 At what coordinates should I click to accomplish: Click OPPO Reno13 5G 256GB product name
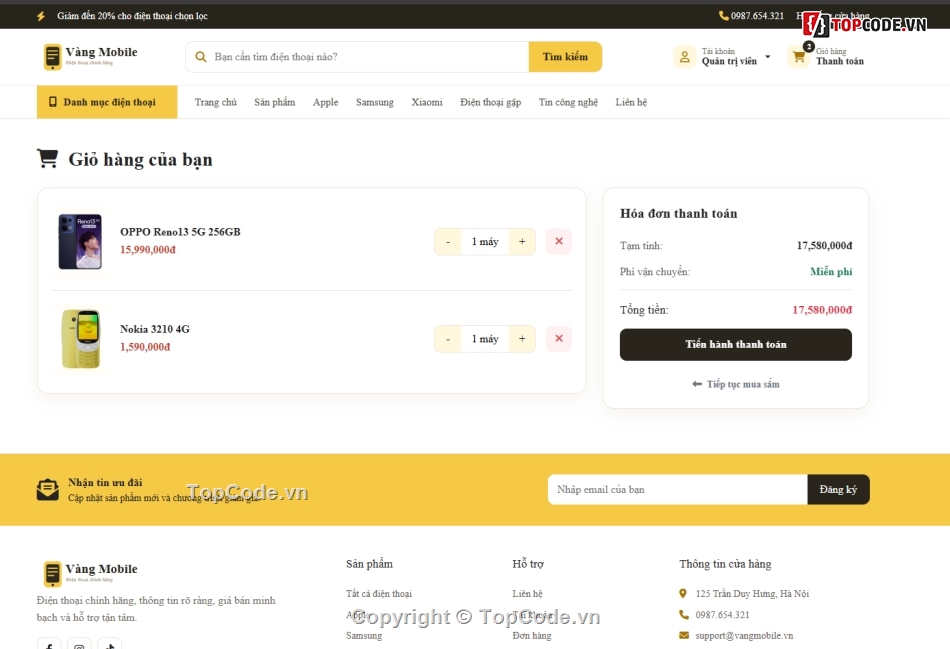point(180,231)
